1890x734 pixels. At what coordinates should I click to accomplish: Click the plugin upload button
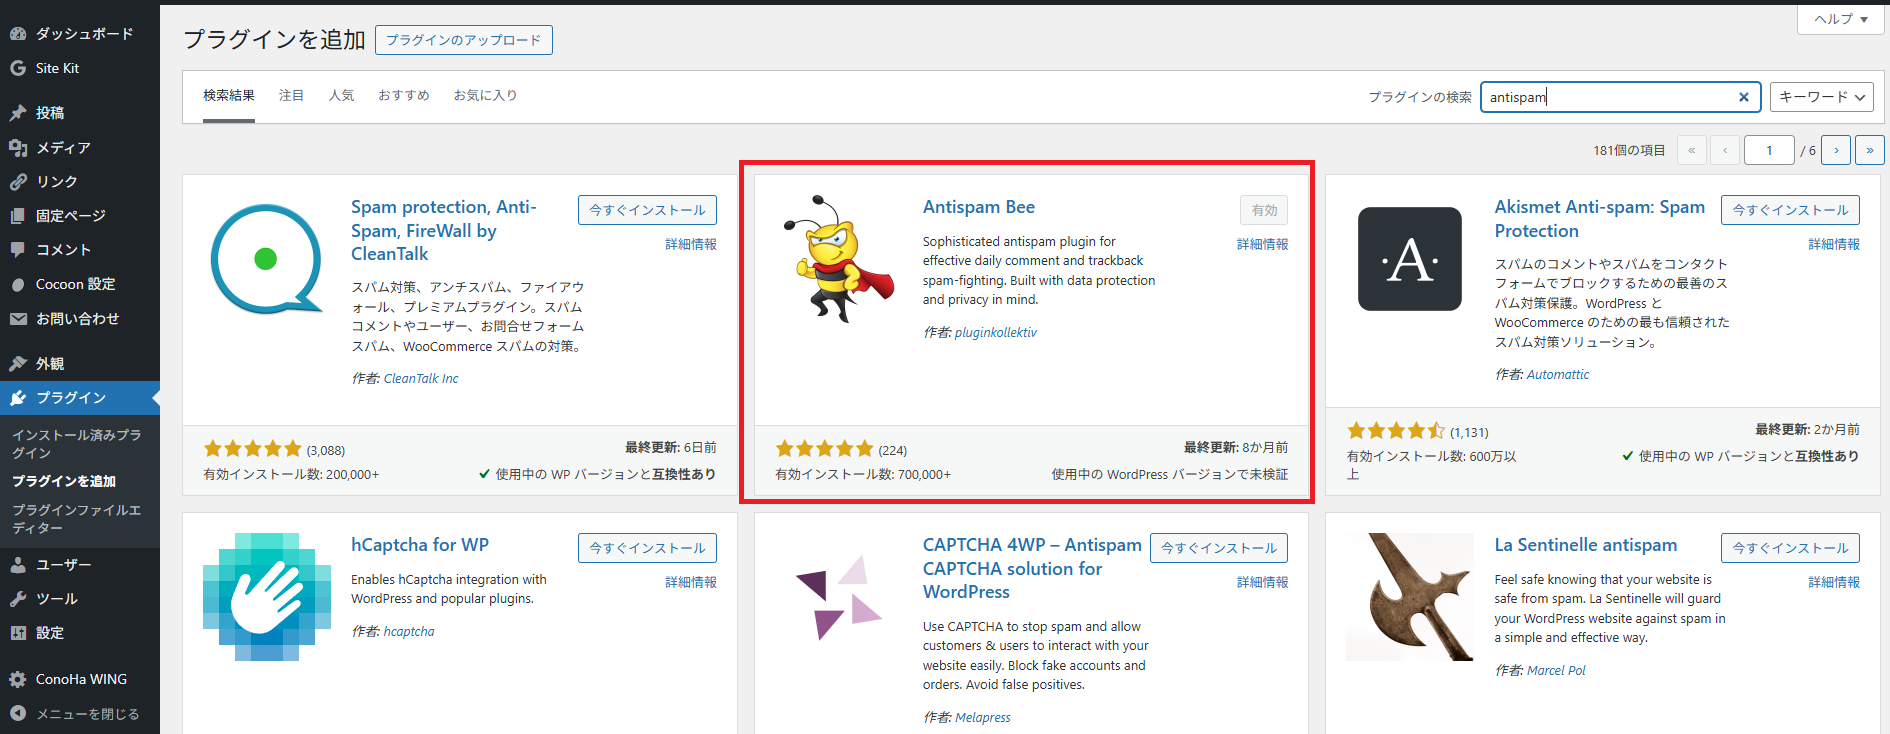(464, 40)
